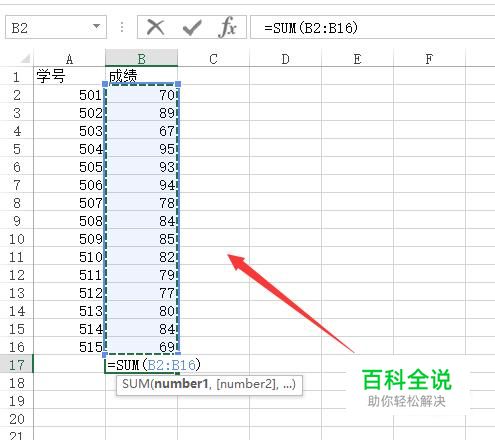The width and height of the screenshot is (495, 440).
Task: Click the cell containing 学号
Action: pos(69,77)
